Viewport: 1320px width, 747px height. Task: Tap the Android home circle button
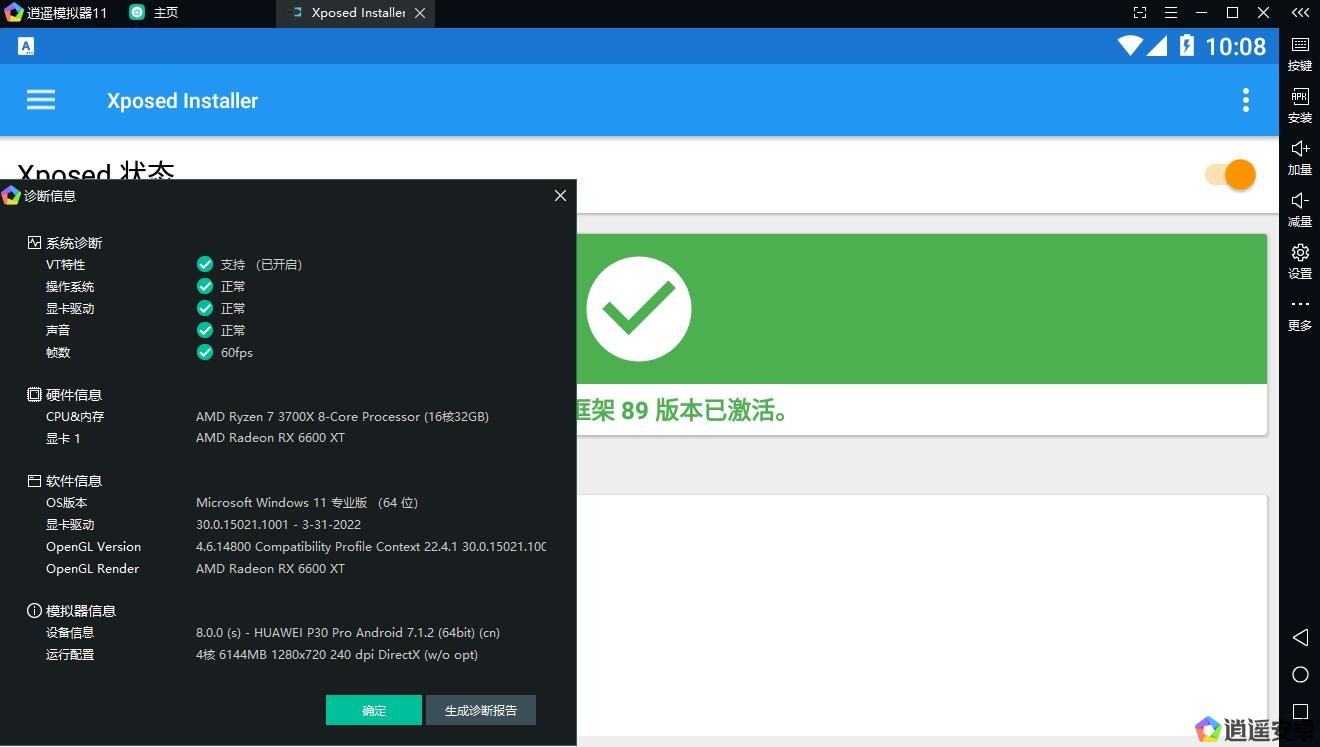tap(1300, 675)
